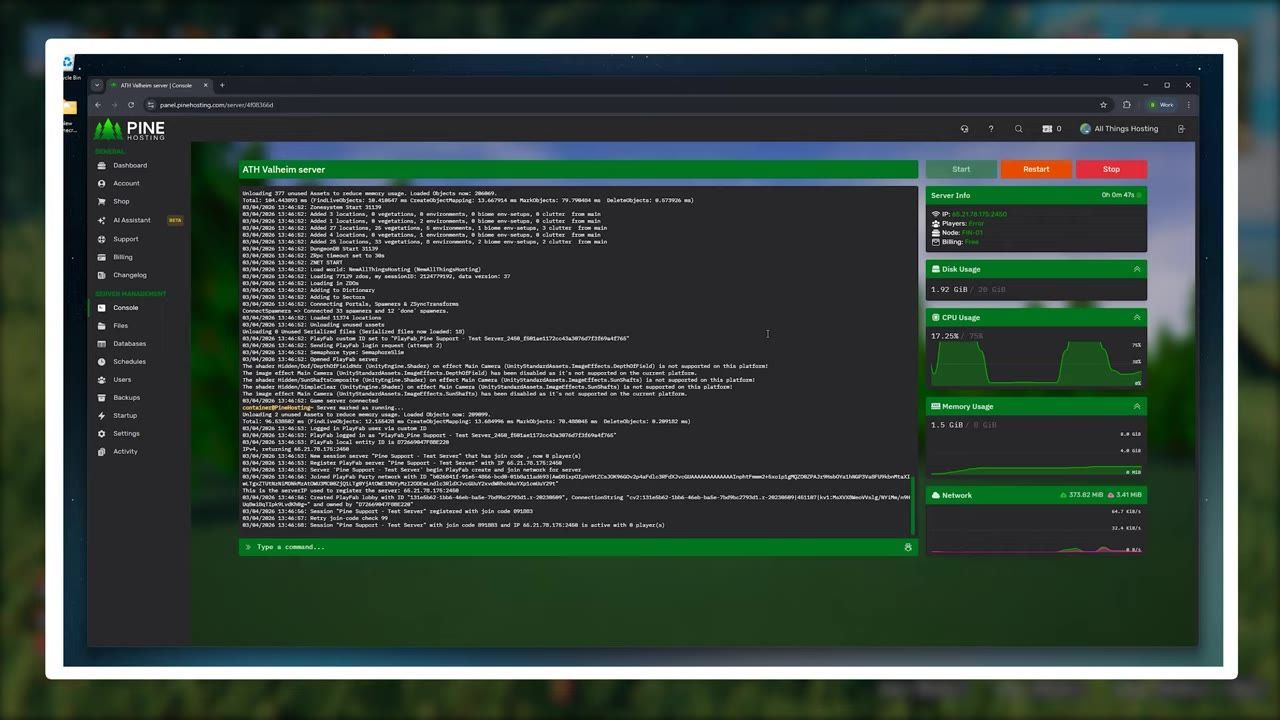Open a new browser tab with plus button
The width and height of the screenshot is (1280, 720).
222,85
